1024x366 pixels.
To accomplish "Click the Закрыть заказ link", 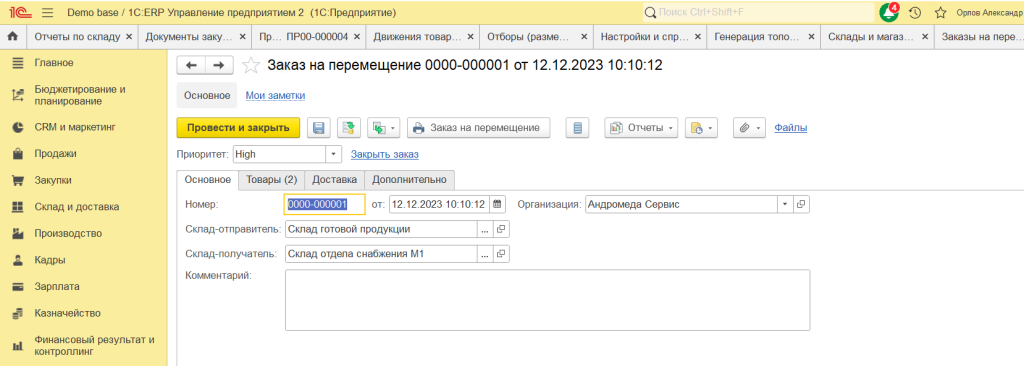I will 385,154.
